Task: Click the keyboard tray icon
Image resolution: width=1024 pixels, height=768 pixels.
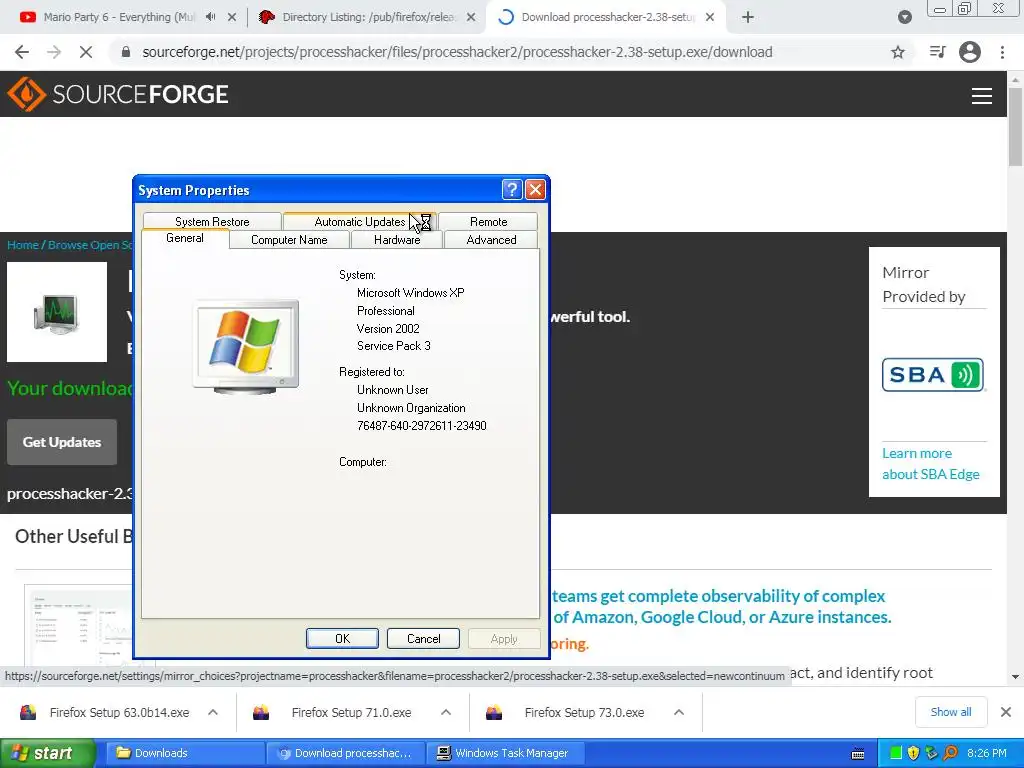Action: pyautogui.click(x=858, y=754)
